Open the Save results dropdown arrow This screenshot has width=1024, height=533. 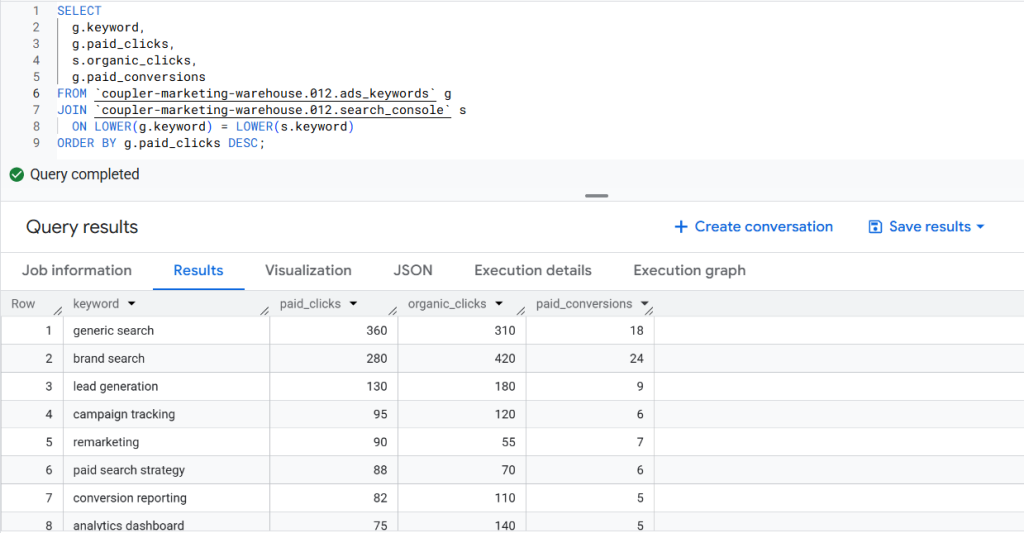click(x=980, y=227)
